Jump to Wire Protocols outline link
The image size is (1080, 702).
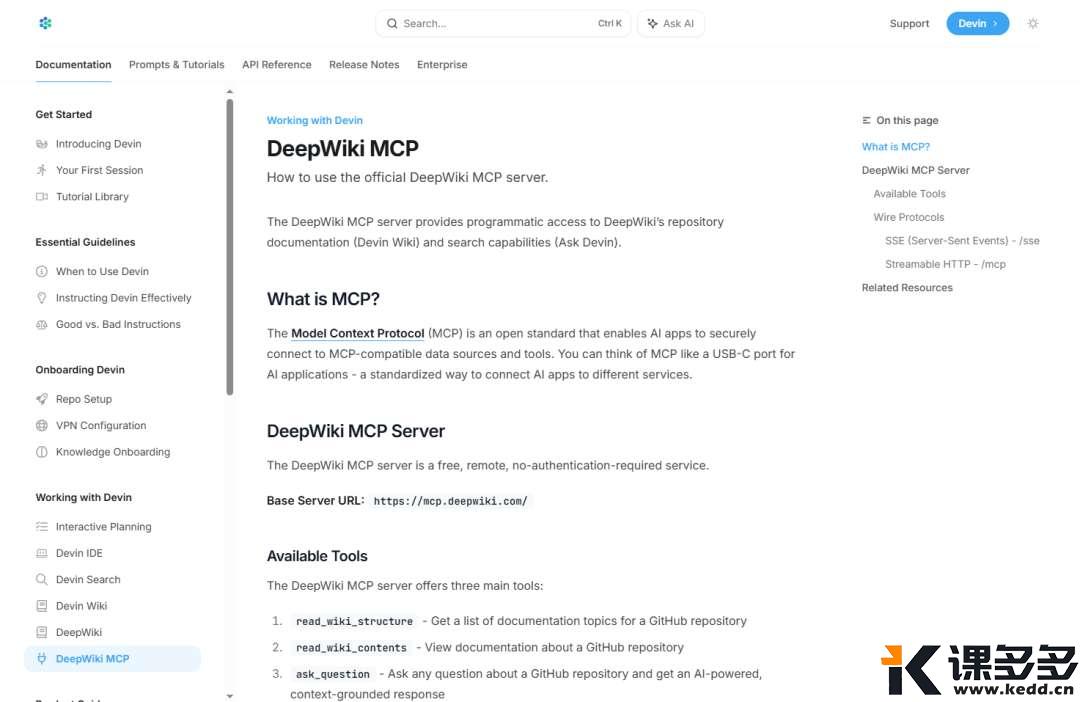(x=908, y=217)
